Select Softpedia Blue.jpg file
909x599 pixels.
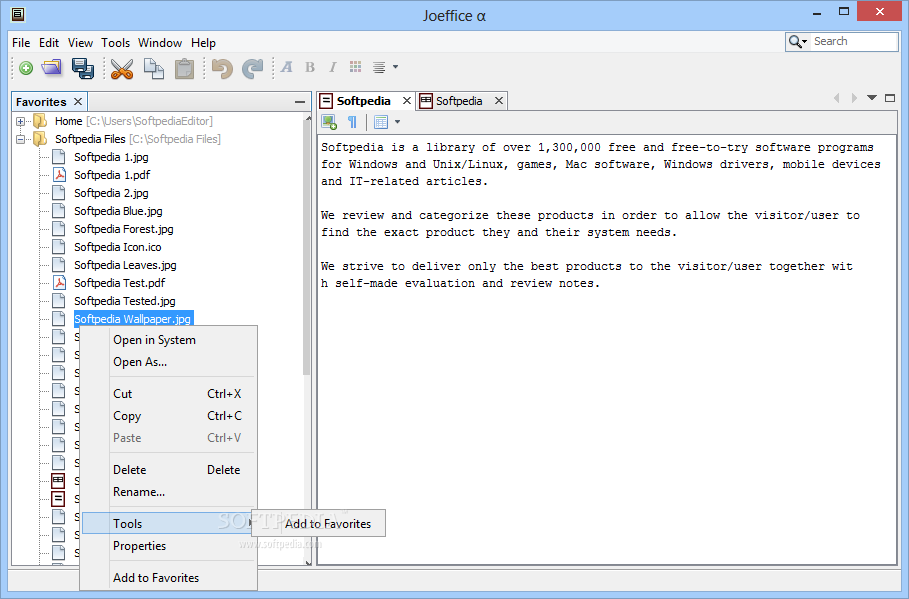[118, 211]
